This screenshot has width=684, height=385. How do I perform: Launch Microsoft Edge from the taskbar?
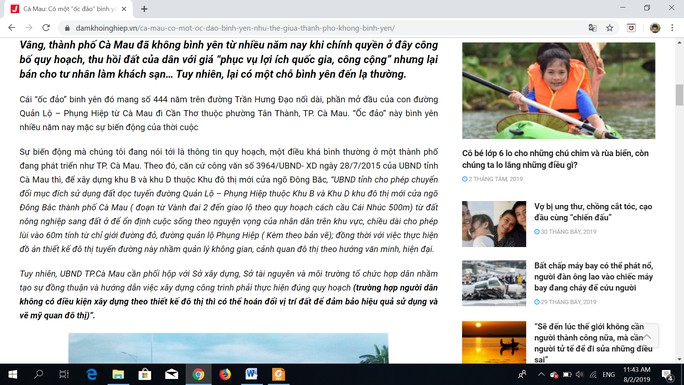(92, 374)
